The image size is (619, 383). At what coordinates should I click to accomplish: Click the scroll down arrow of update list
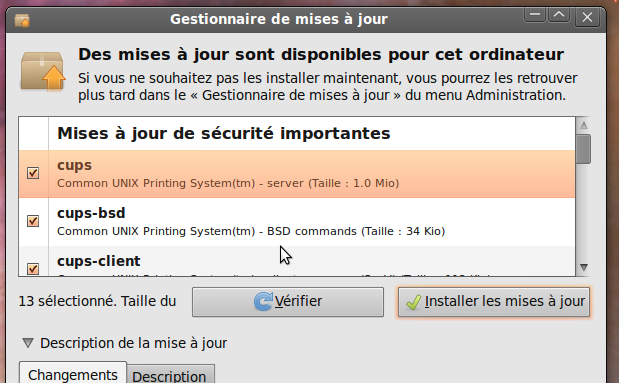tap(584, 267)
